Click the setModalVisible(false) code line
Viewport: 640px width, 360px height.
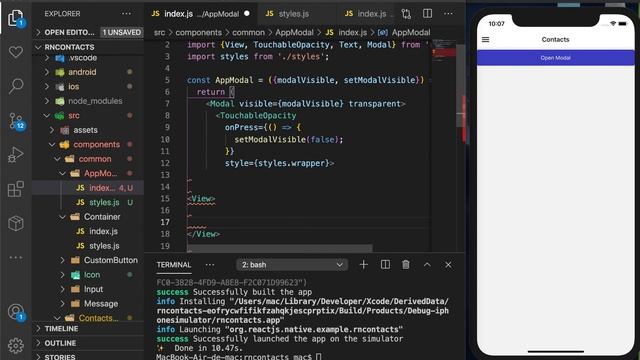[289, 140]
